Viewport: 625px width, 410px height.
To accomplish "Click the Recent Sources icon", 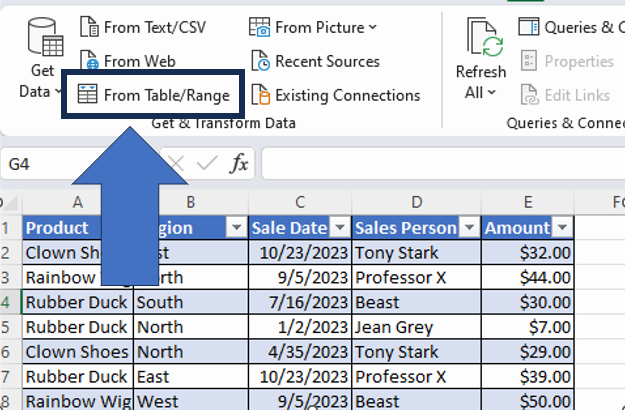I will pyautogui.click(x=260, y=61).
